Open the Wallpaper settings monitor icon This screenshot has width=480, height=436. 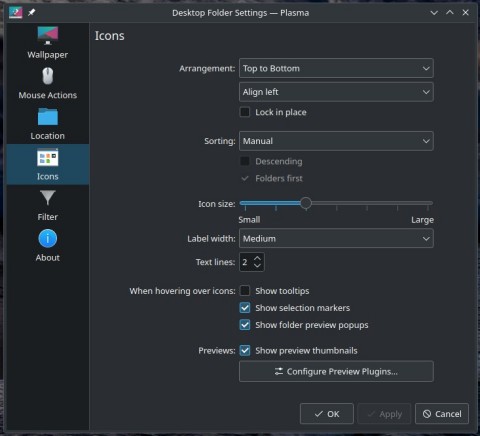pos(48,35)
